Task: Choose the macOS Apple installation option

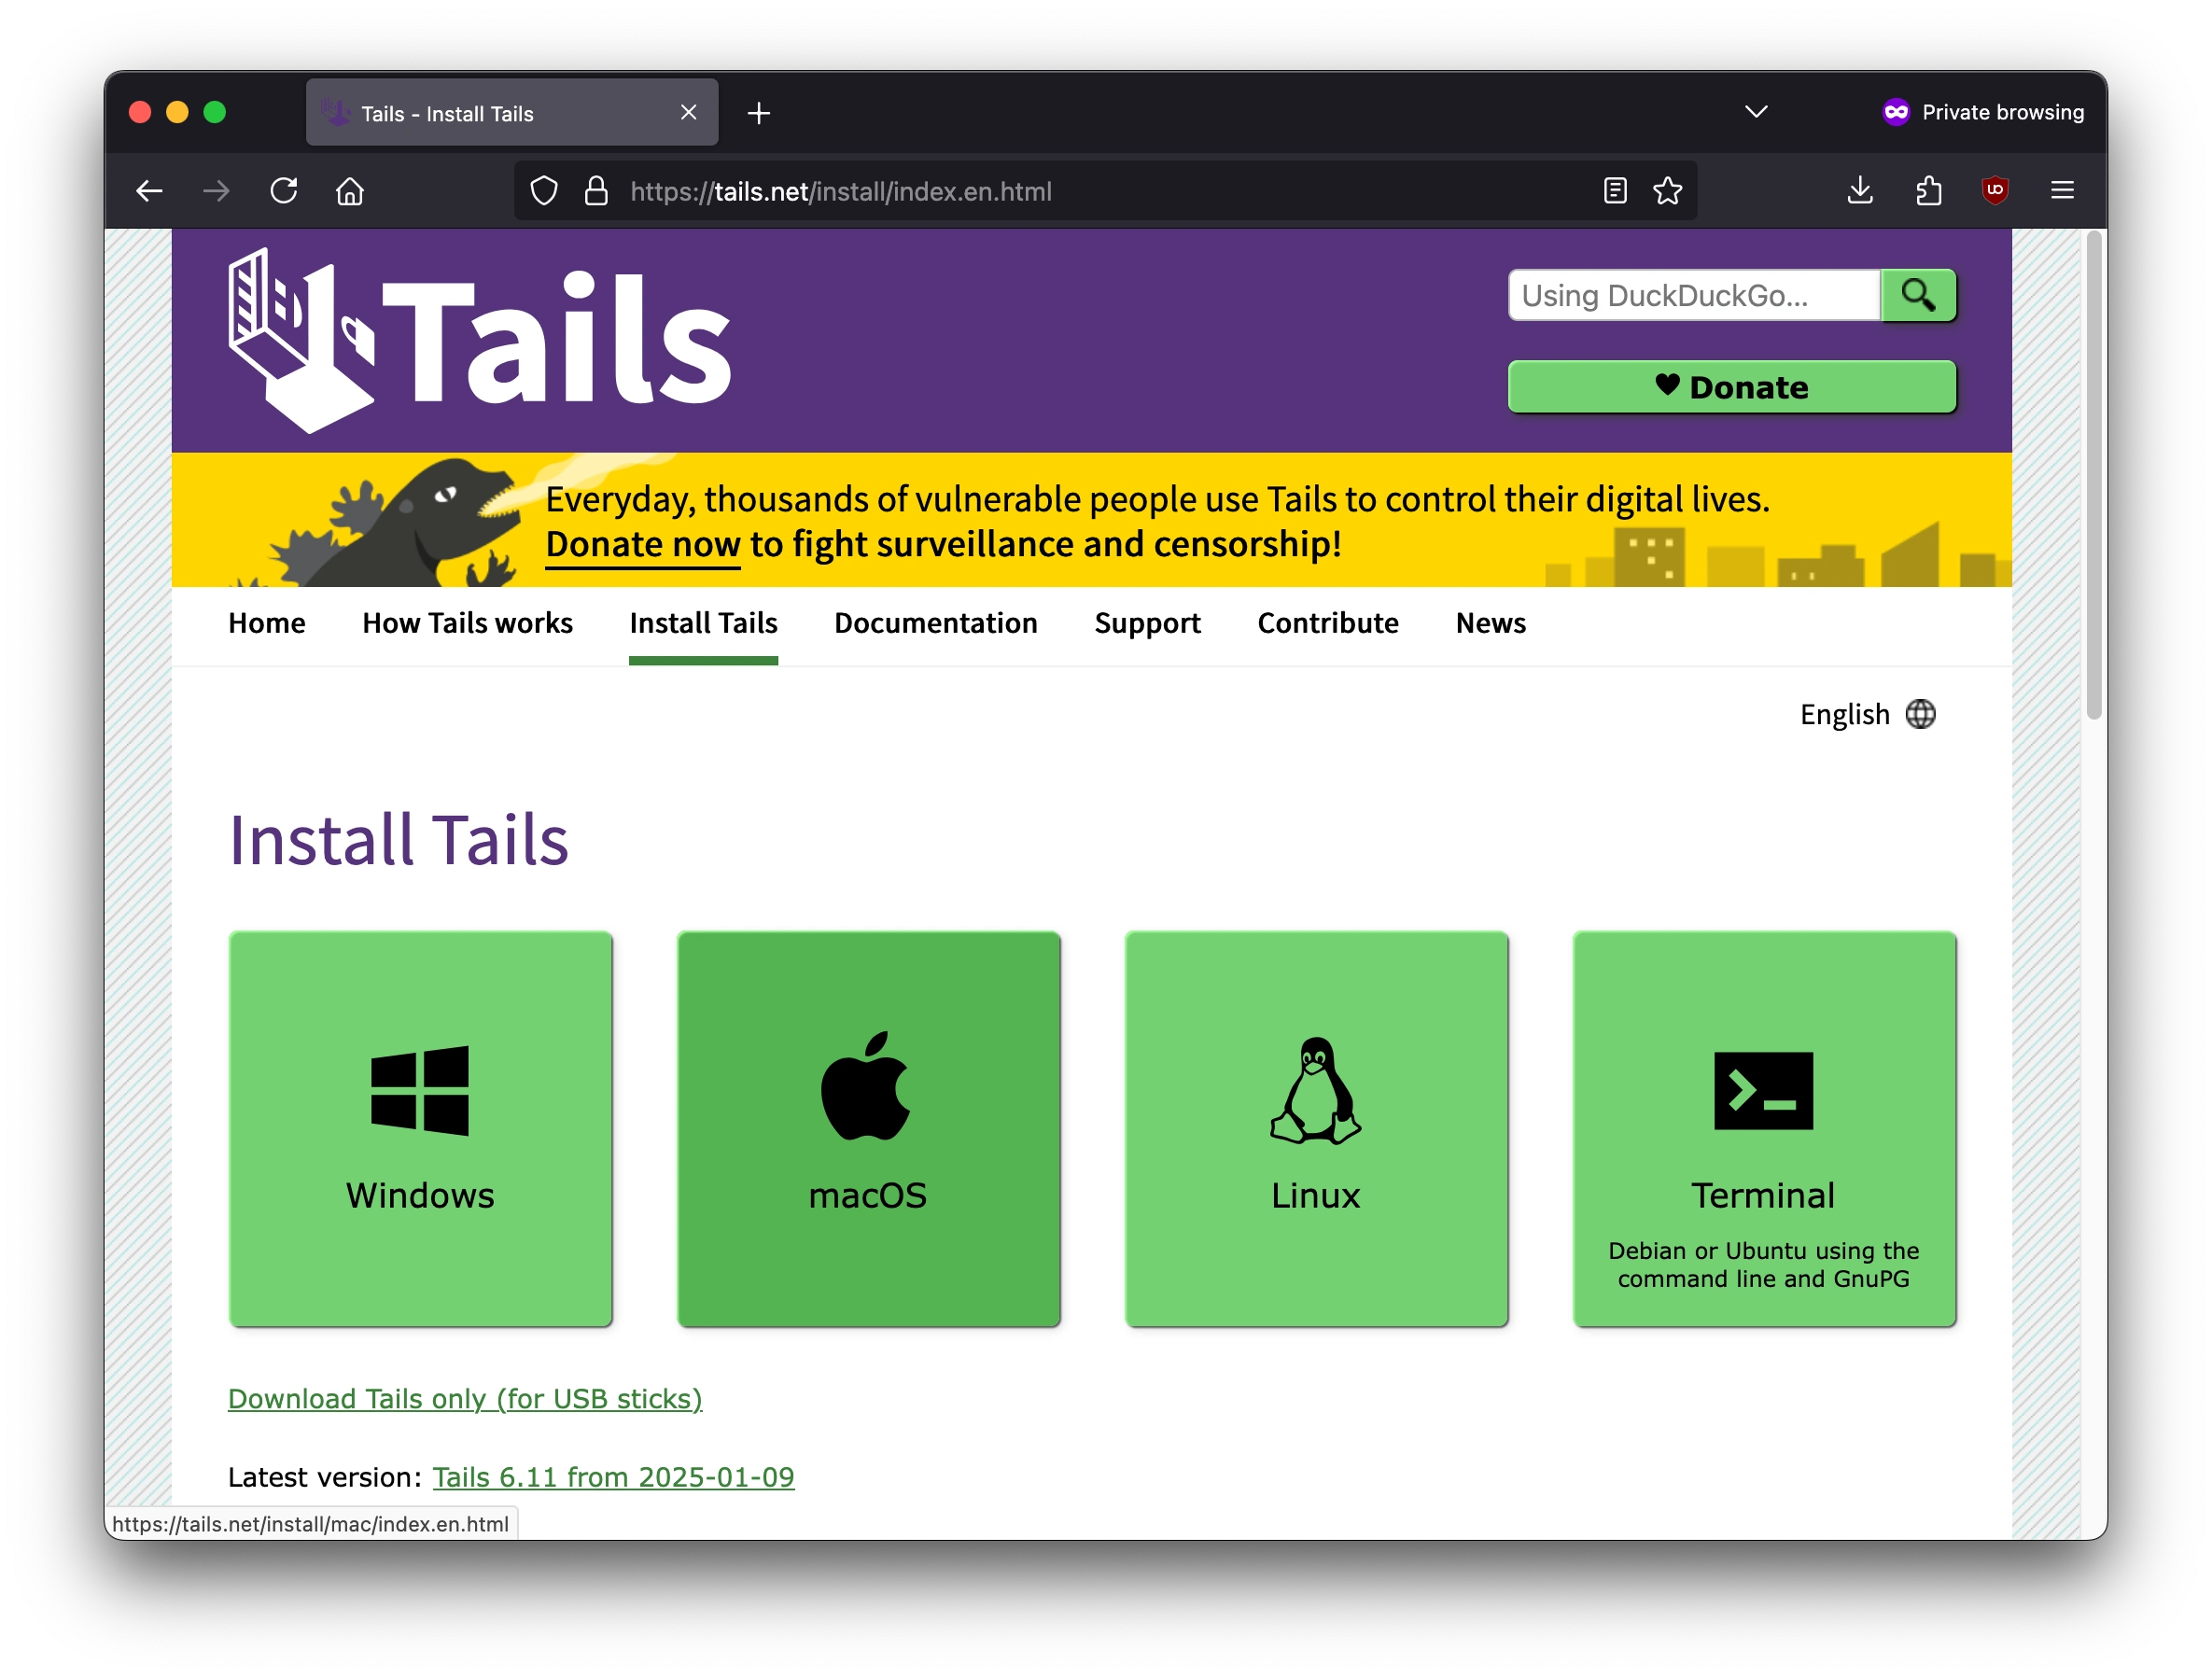Action: (x=868, y=1128)
